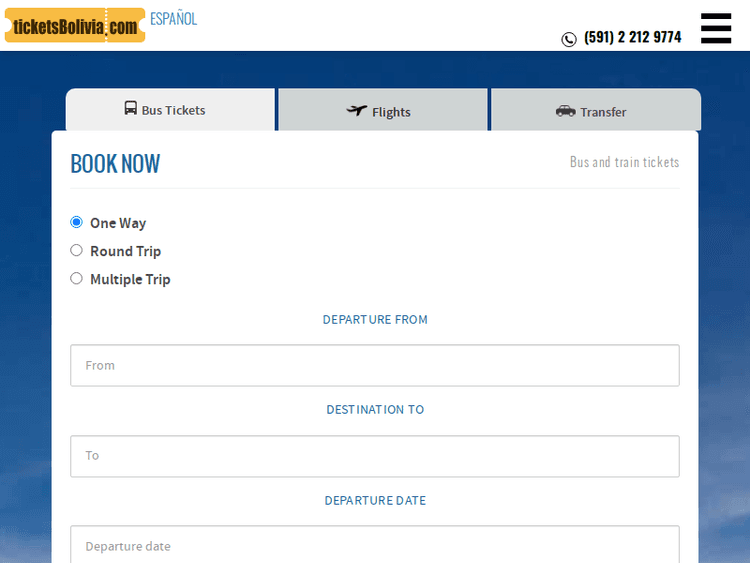Select the Round Trip option

click(77, 250)
